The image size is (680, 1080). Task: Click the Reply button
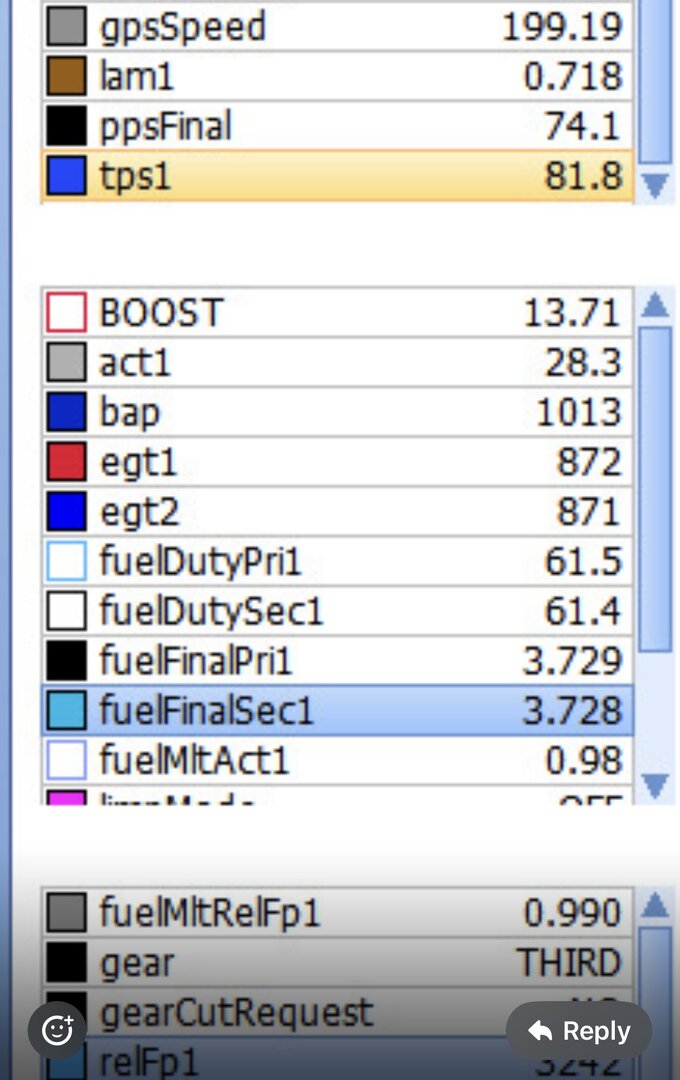[x=579, y=1031]
